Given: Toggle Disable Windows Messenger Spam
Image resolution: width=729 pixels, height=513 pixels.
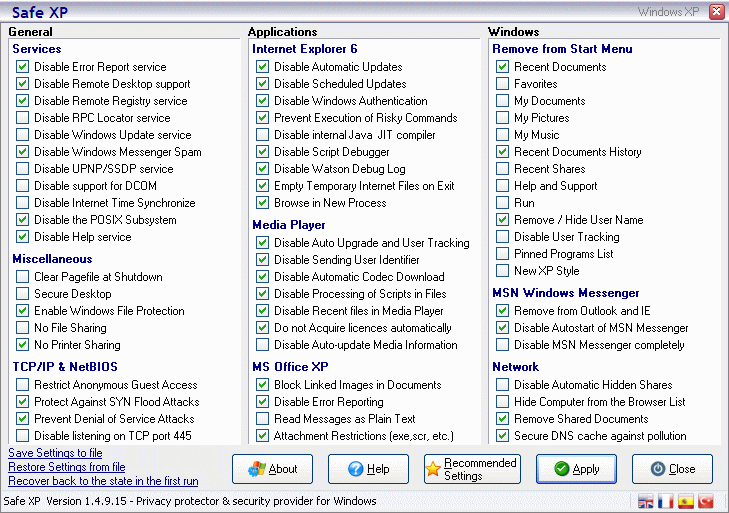Looking at the screenshot, I should click(22, 152).
